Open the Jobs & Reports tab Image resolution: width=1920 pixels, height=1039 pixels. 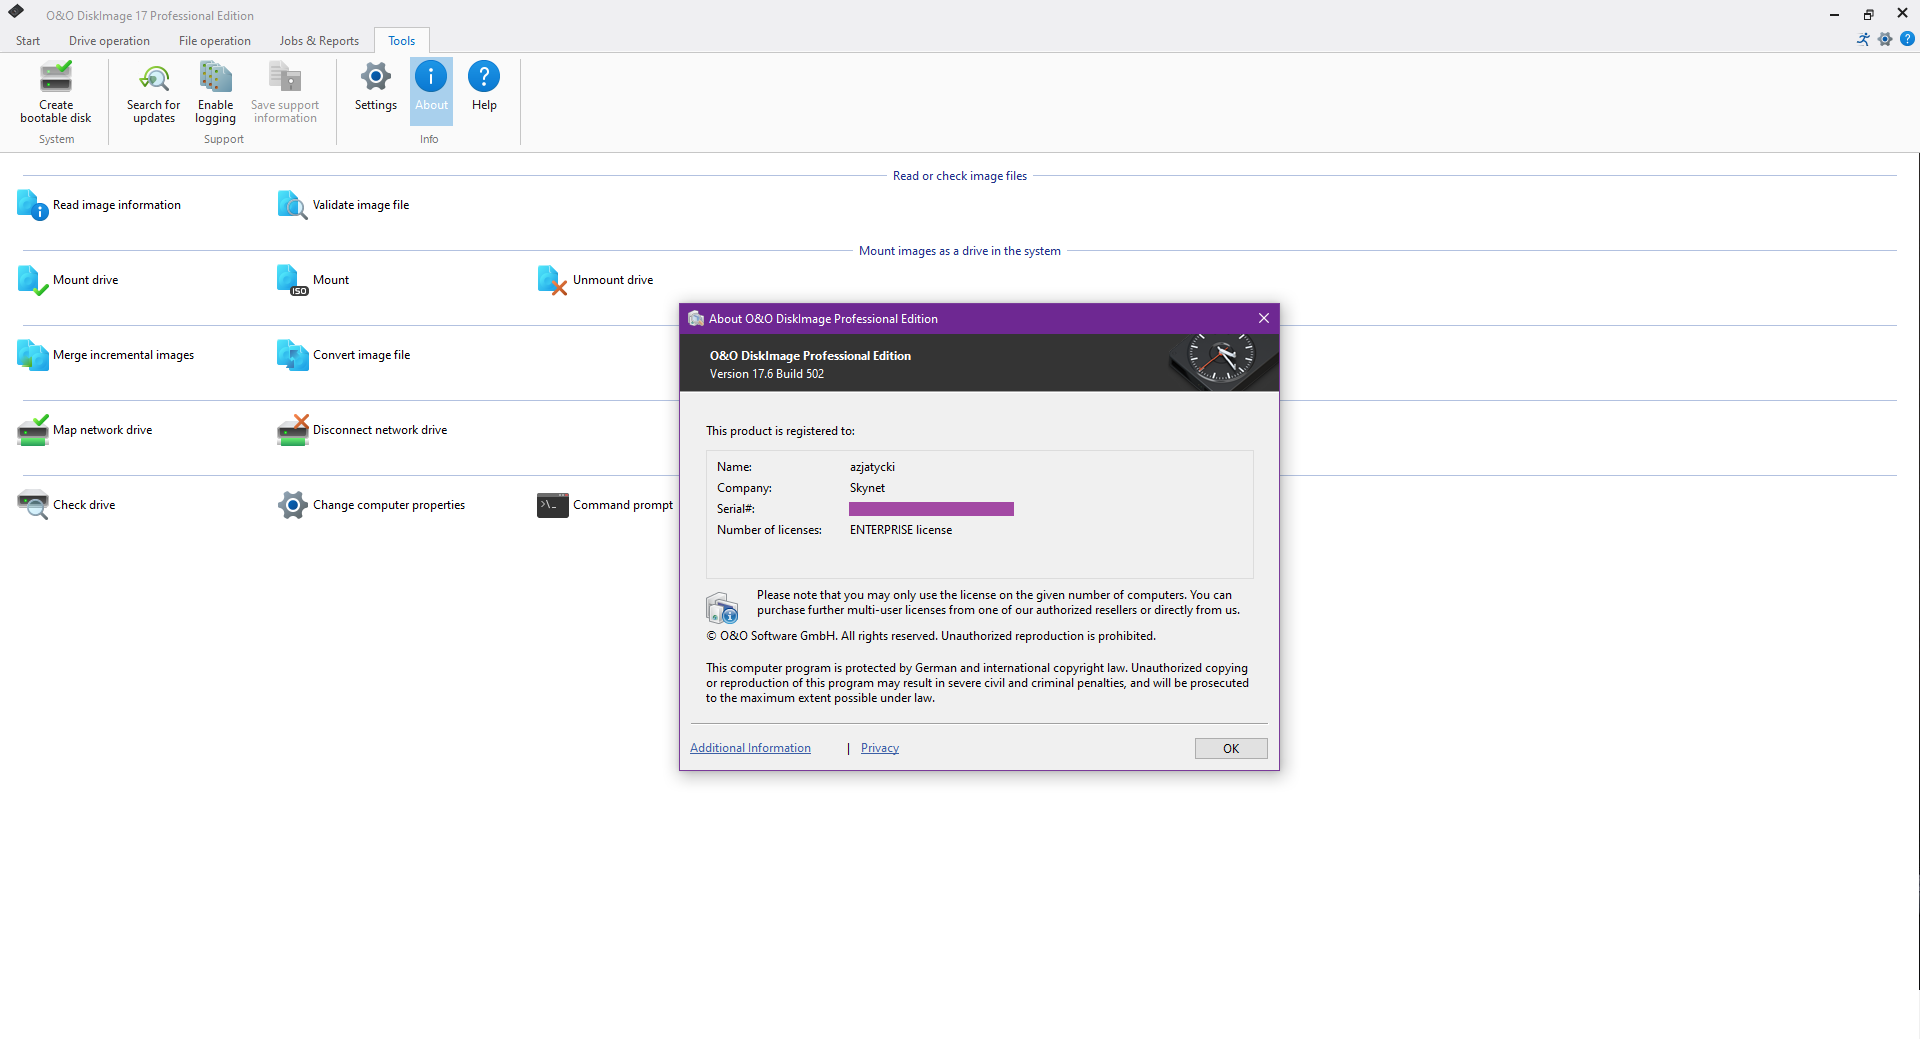319,41
